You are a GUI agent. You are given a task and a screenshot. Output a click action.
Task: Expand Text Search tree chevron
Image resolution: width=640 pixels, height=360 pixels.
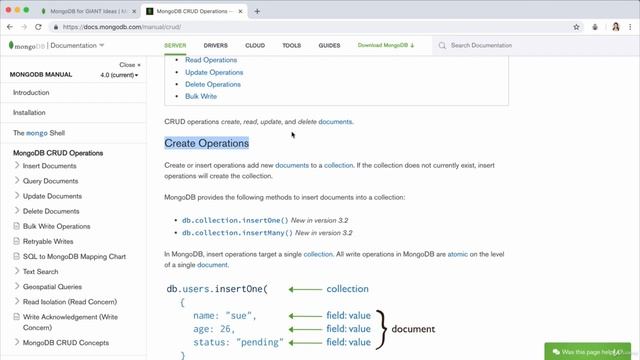[17, 271]
